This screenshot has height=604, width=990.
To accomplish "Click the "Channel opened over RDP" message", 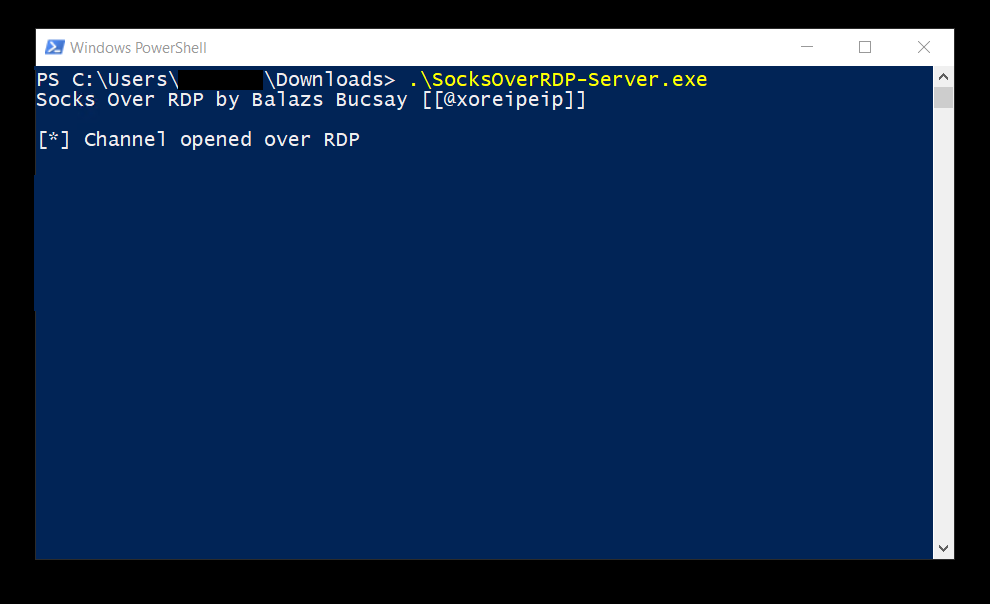I will pyautogui.click(x=221, y=140).
